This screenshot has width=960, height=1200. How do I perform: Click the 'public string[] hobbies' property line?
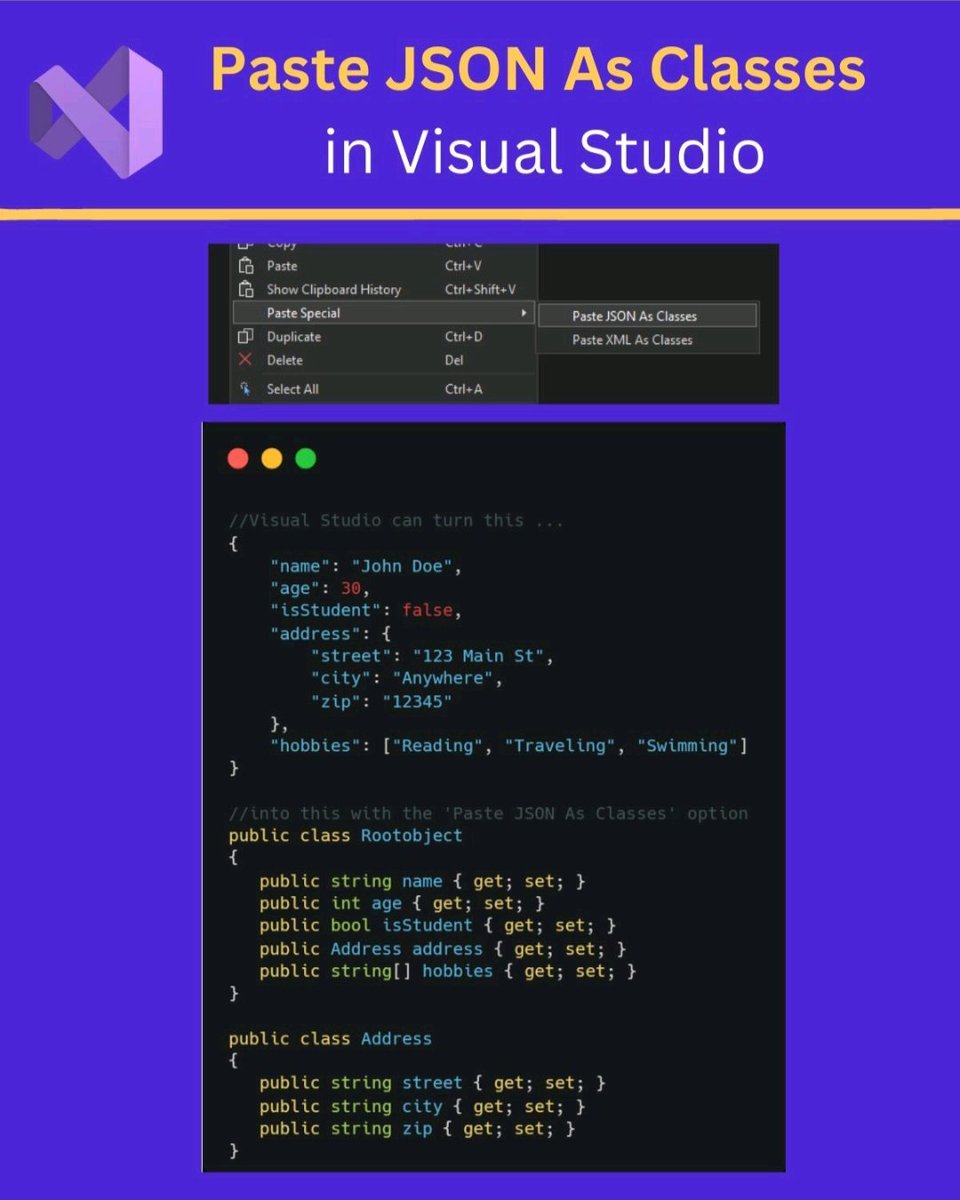[448, 971]
